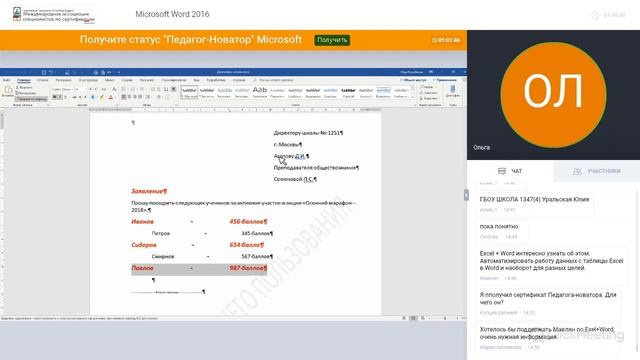This screenshot has height=360, width=640.
Task: Select the Обычный style in gallery
Action: [189, 93]
